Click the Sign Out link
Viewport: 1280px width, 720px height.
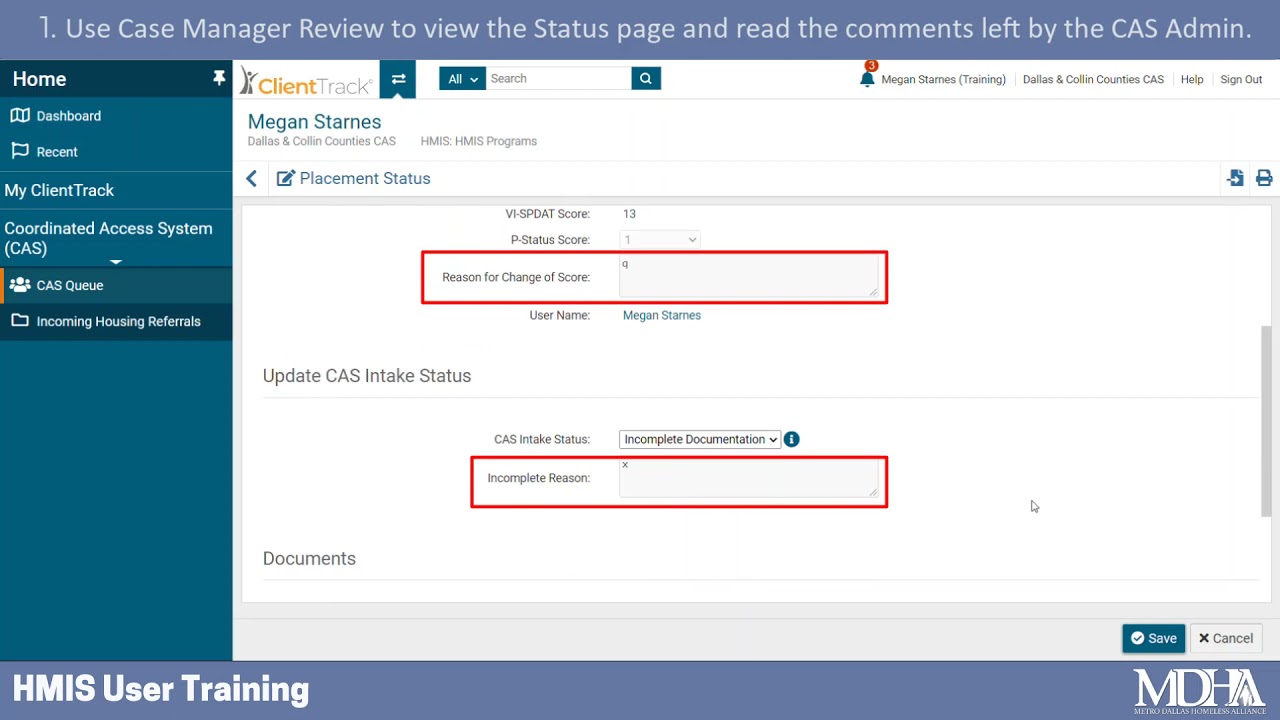1241,79
